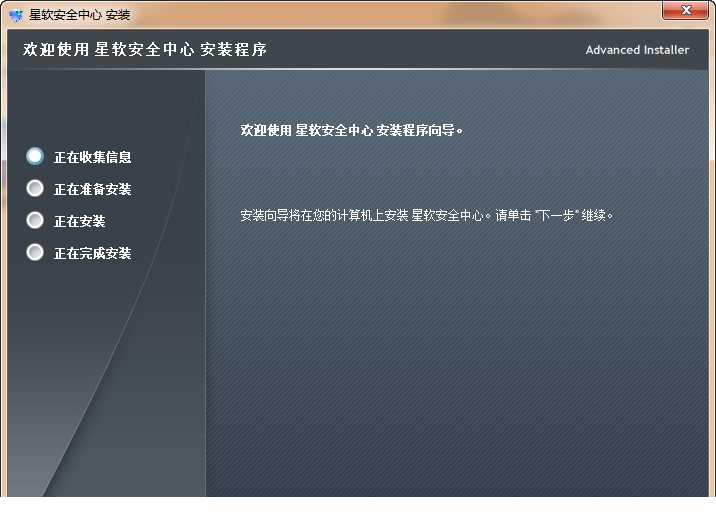Select the 正在收集信息 step indicator bullet

pyautogui.click(x=36, y=156)
